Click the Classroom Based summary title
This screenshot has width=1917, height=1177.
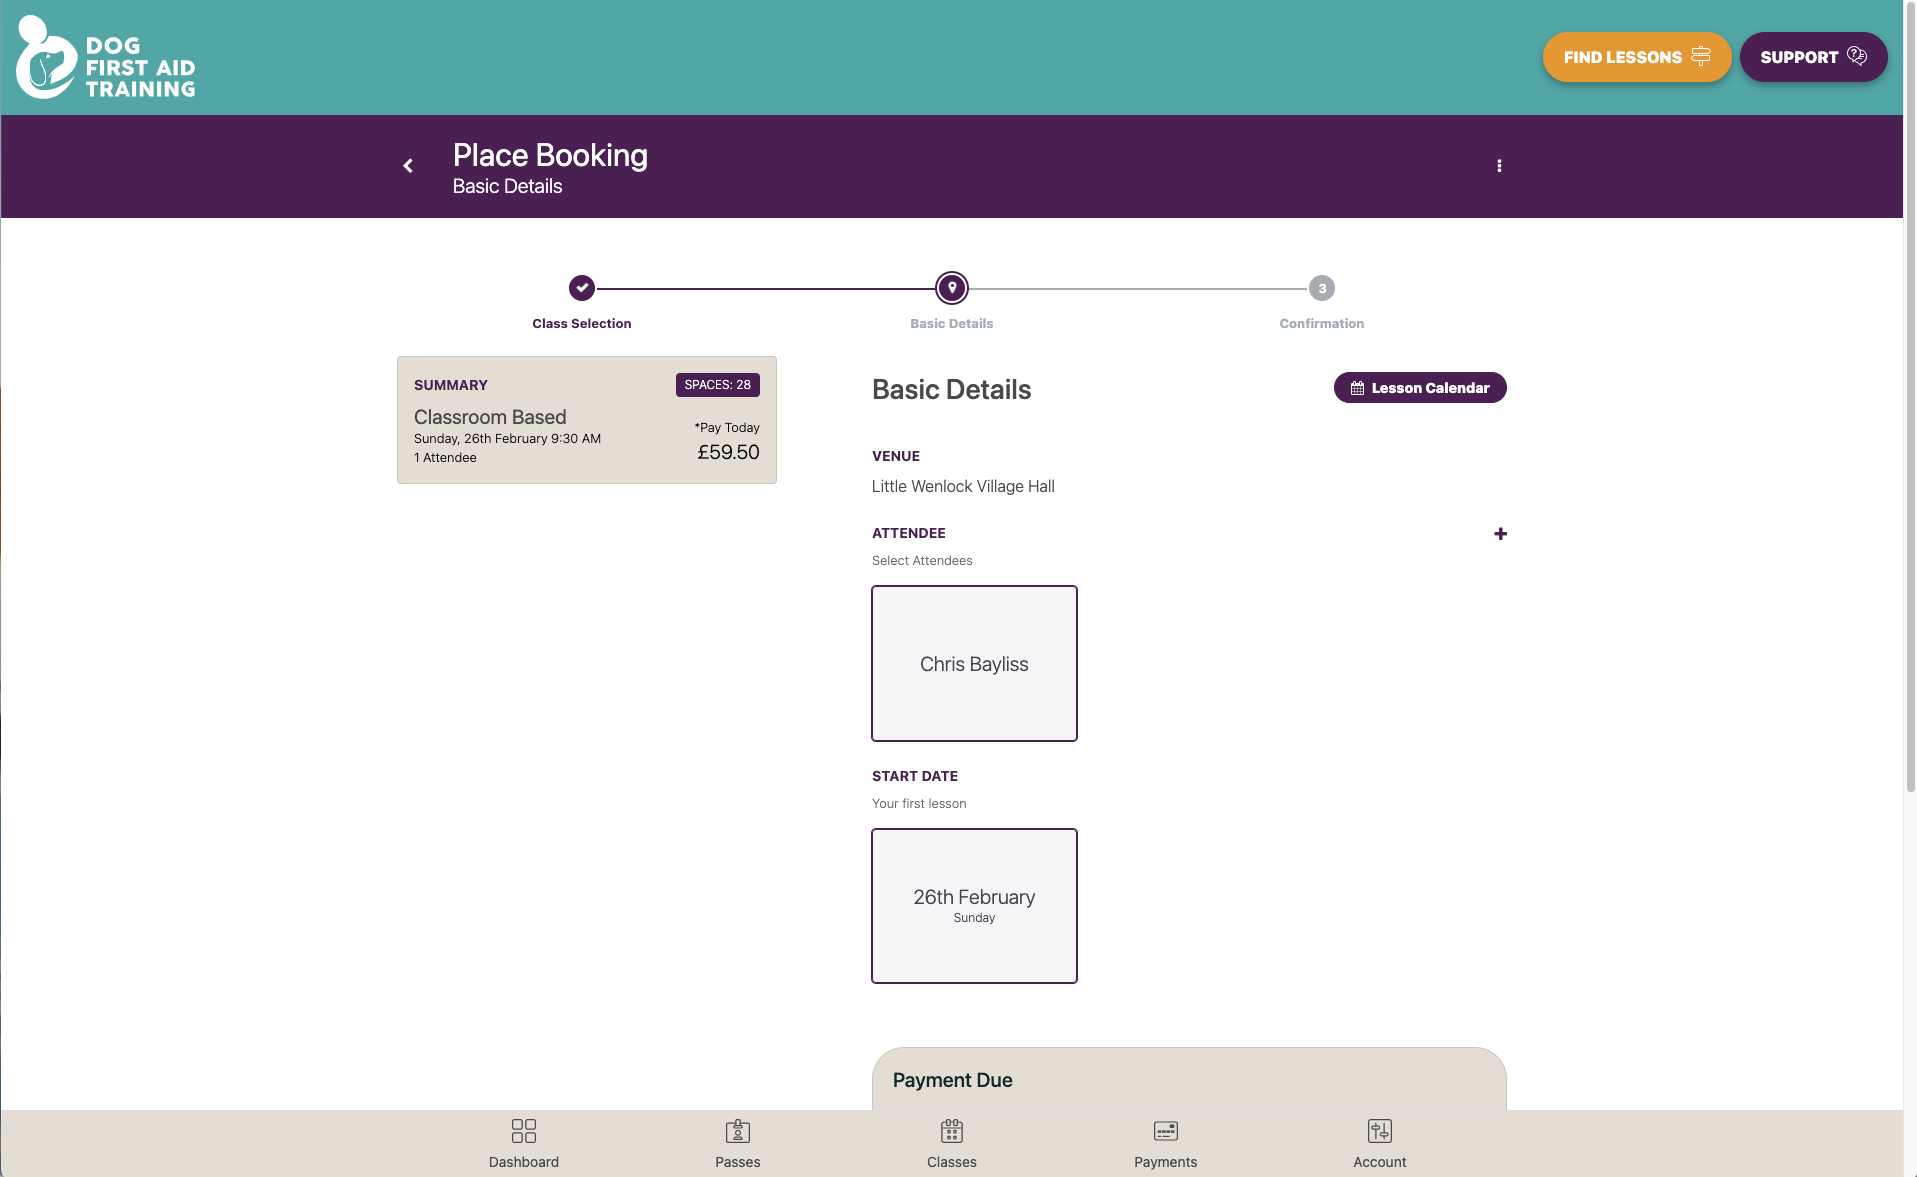[x=490, y=417]
